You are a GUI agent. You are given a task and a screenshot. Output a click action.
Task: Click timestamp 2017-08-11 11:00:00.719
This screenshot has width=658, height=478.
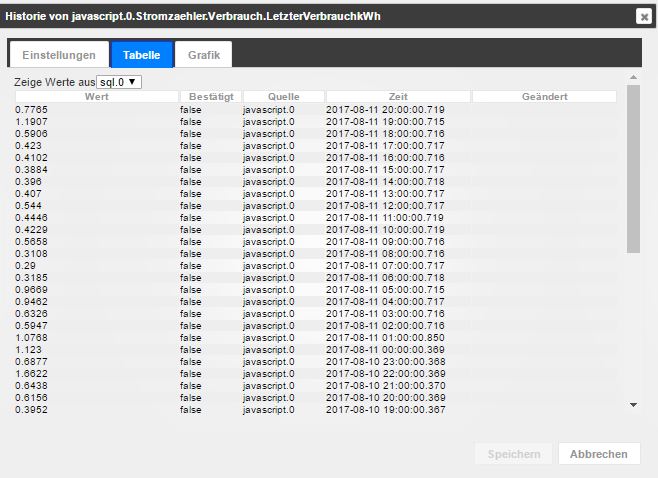click(385, 217)
